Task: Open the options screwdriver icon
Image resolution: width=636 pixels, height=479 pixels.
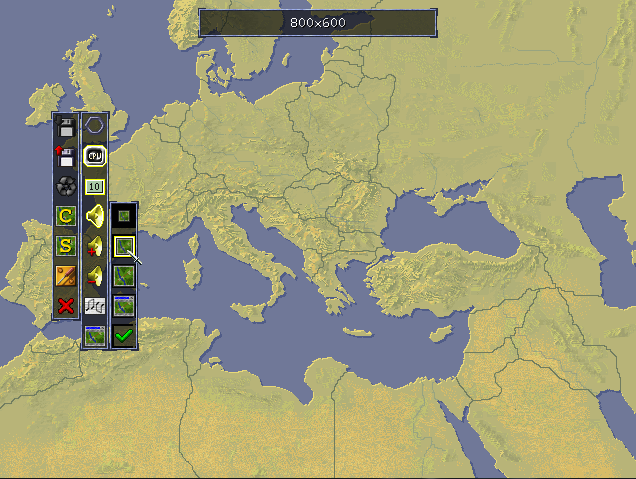Action: coord(66,276)
